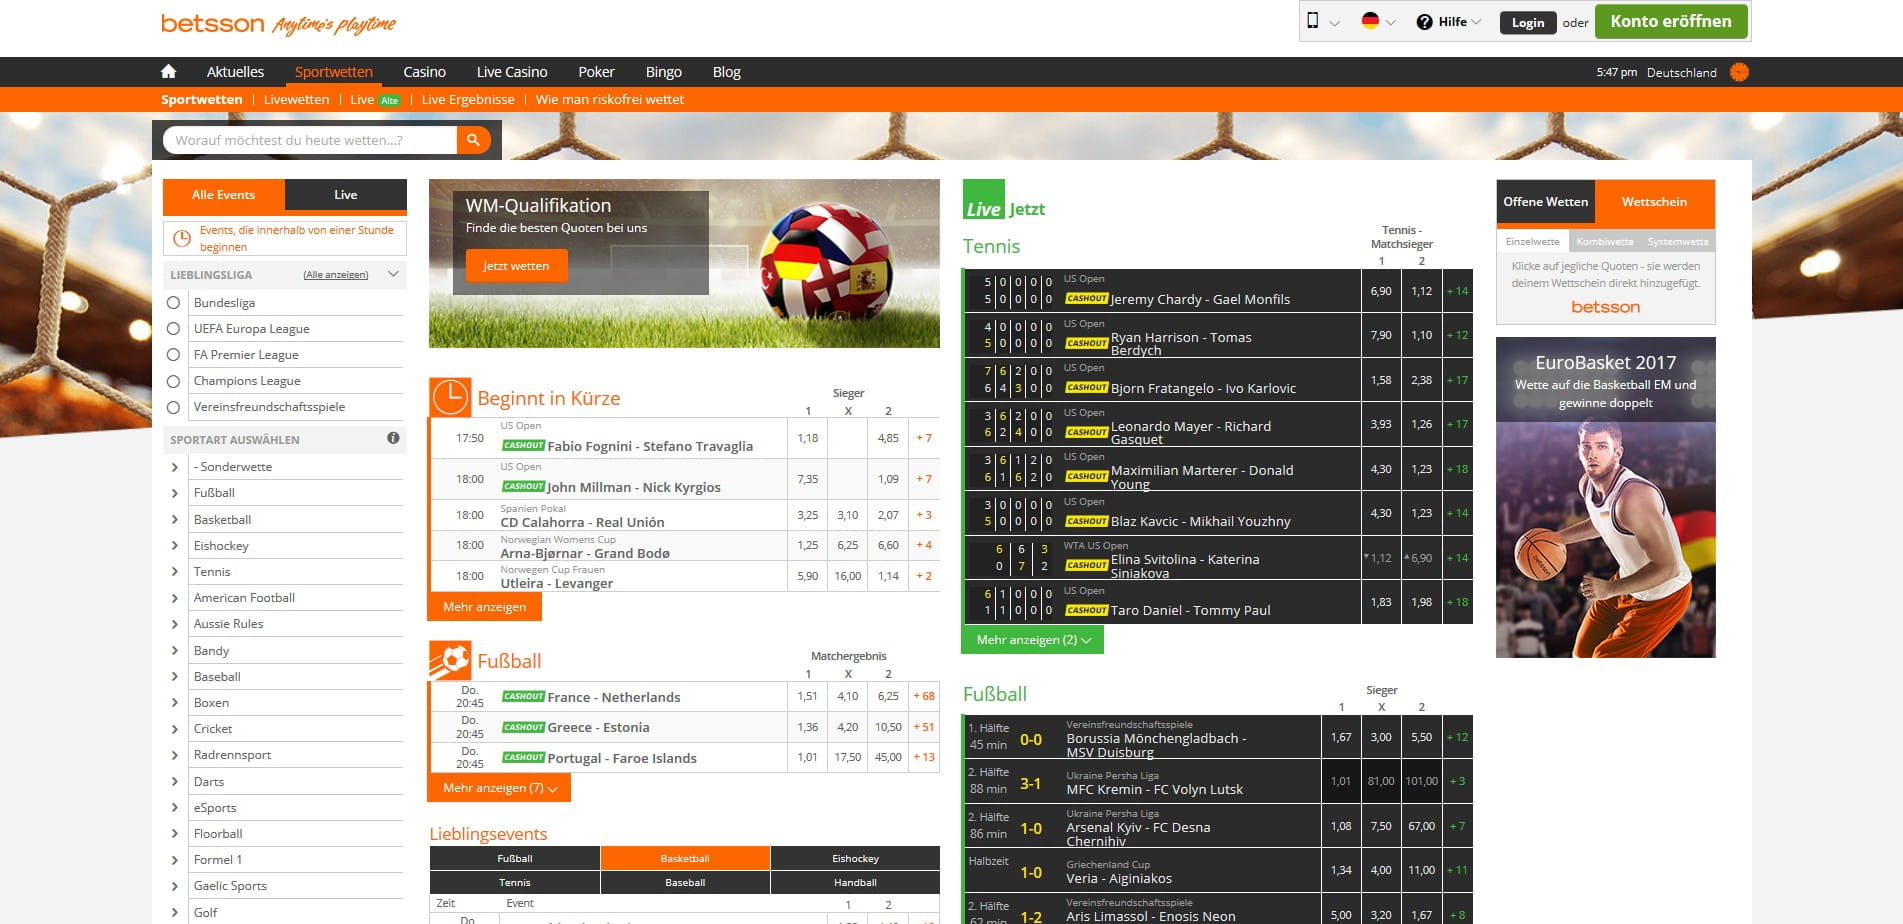This screenshot has width=1903, height=924.
Task: Click the home icon in navigation bar
Action: (168, 71)
